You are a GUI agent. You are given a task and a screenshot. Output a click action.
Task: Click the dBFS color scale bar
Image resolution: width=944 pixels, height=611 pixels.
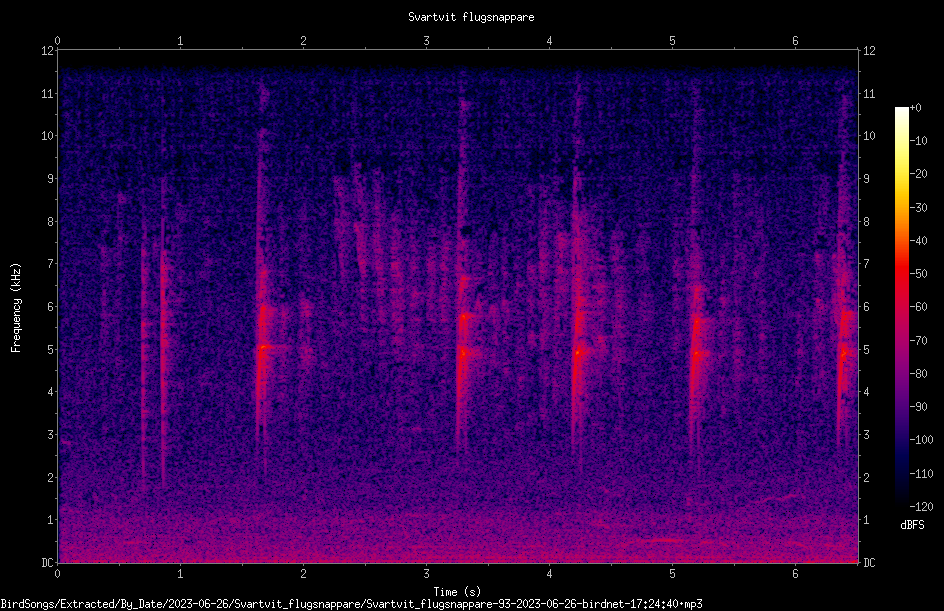tap(901, 307)
